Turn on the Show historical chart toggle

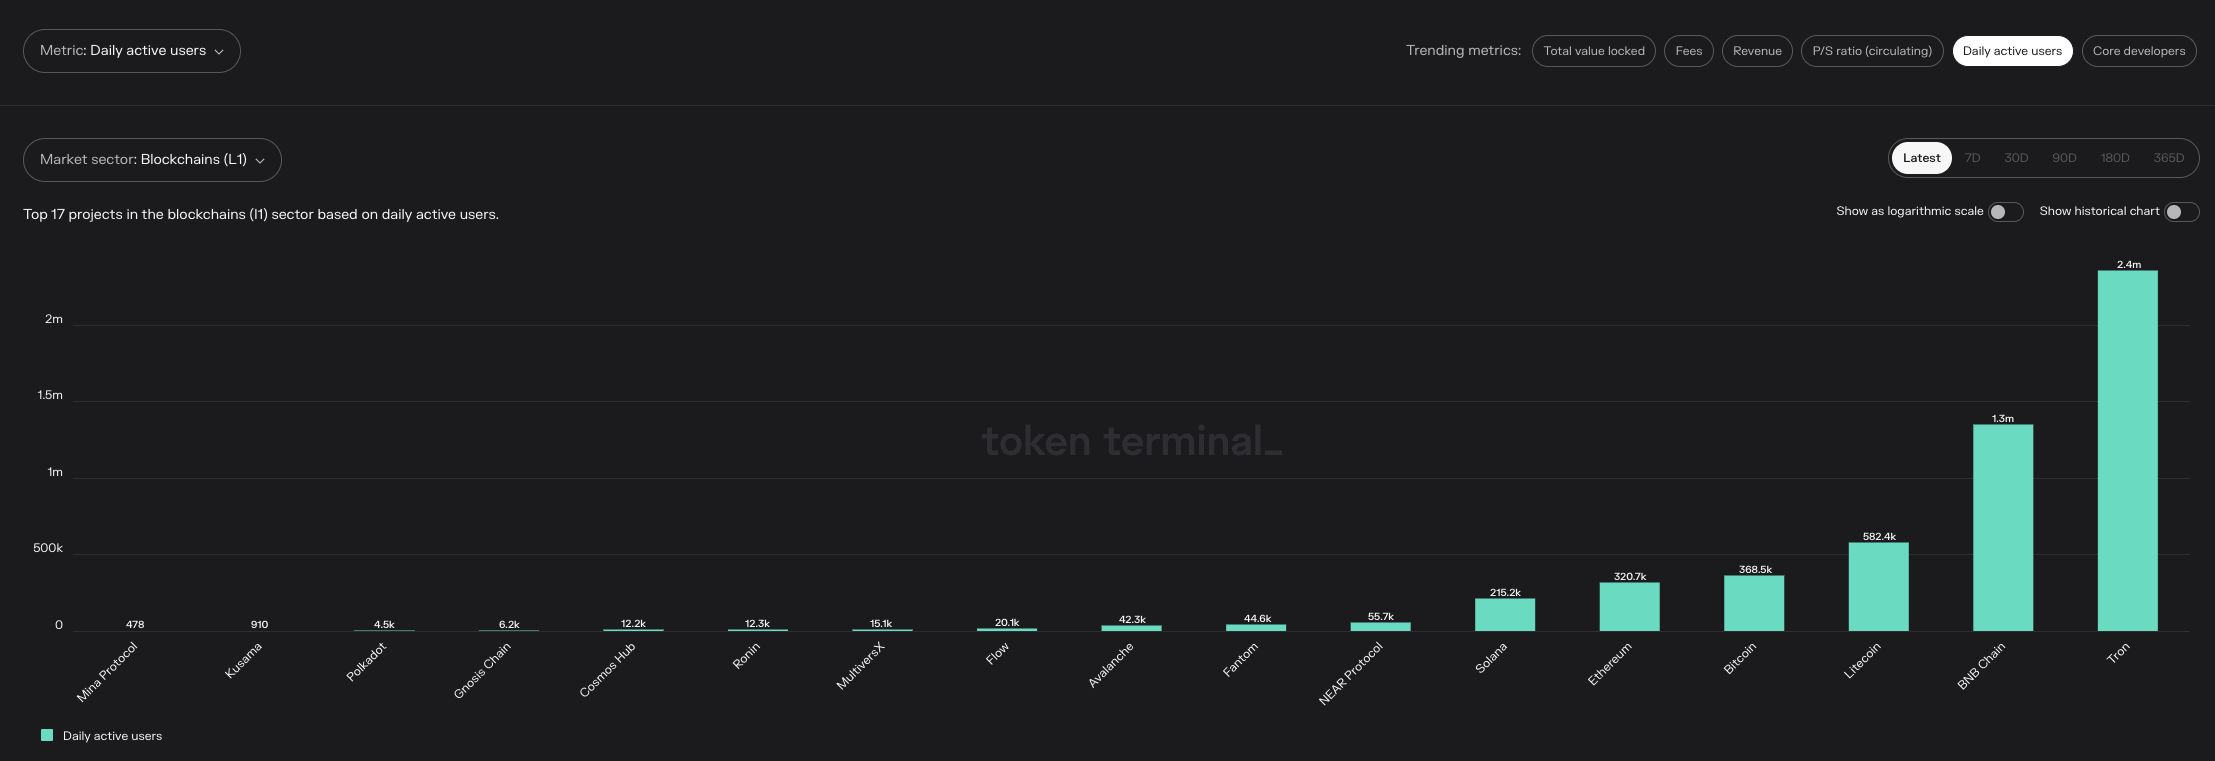(2181, 212)
